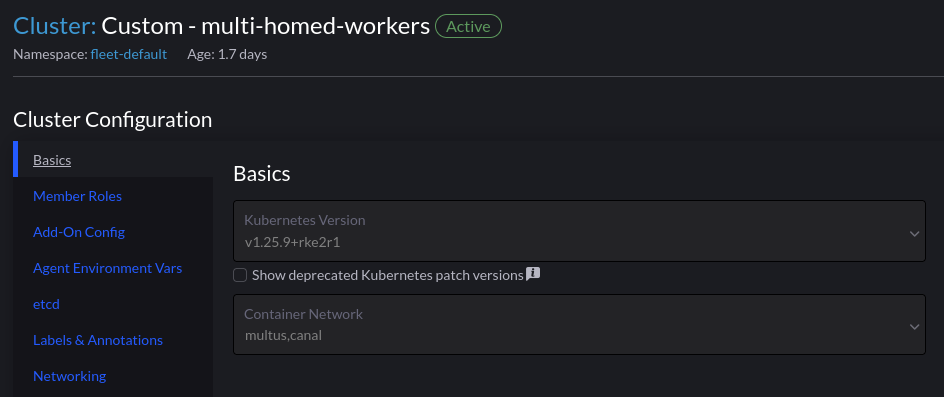Viewport: 944px width, 397px height.
Task: Open the Add-On Config tab
Action: pyautogui.click(x=79, y=232)
